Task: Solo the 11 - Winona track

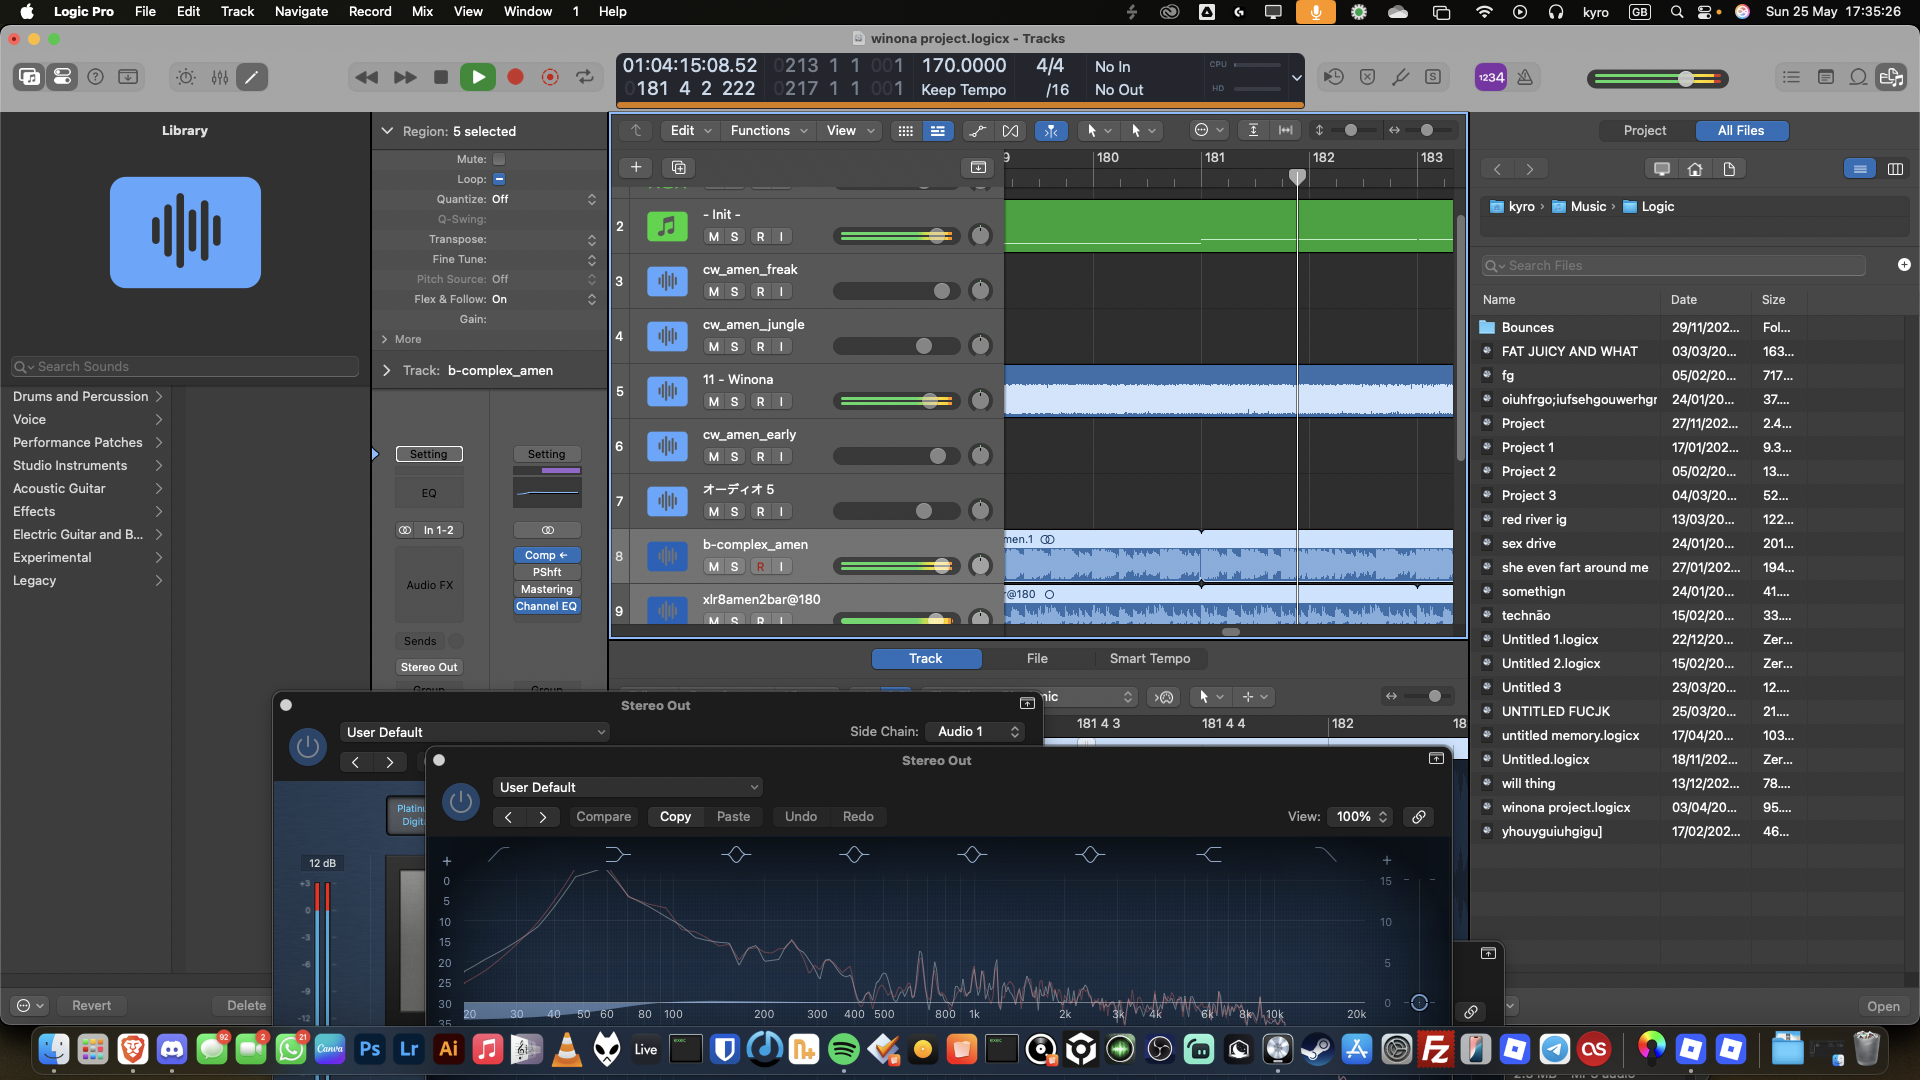Action: [735, 402]
